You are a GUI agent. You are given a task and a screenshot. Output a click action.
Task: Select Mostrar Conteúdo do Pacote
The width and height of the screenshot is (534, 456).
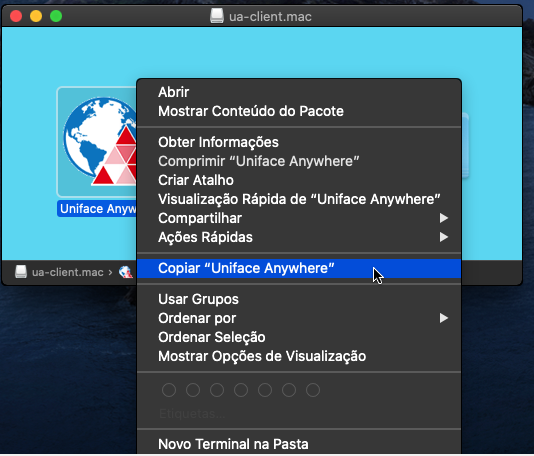coord(299,111)
